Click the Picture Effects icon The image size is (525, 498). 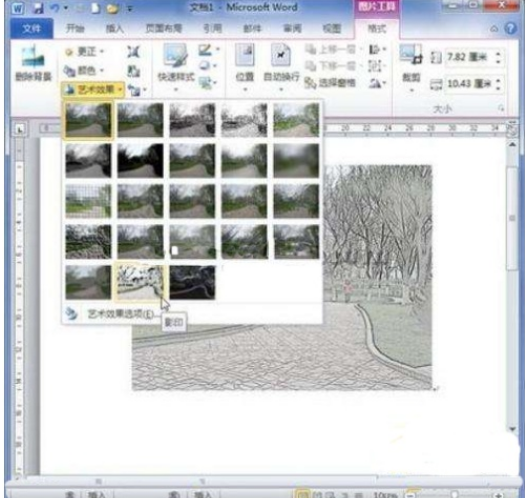click(205, 66)
